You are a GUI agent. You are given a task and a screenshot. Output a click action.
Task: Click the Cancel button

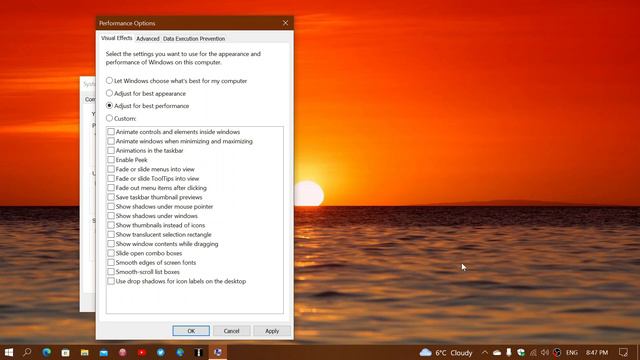tap(231, 331)
